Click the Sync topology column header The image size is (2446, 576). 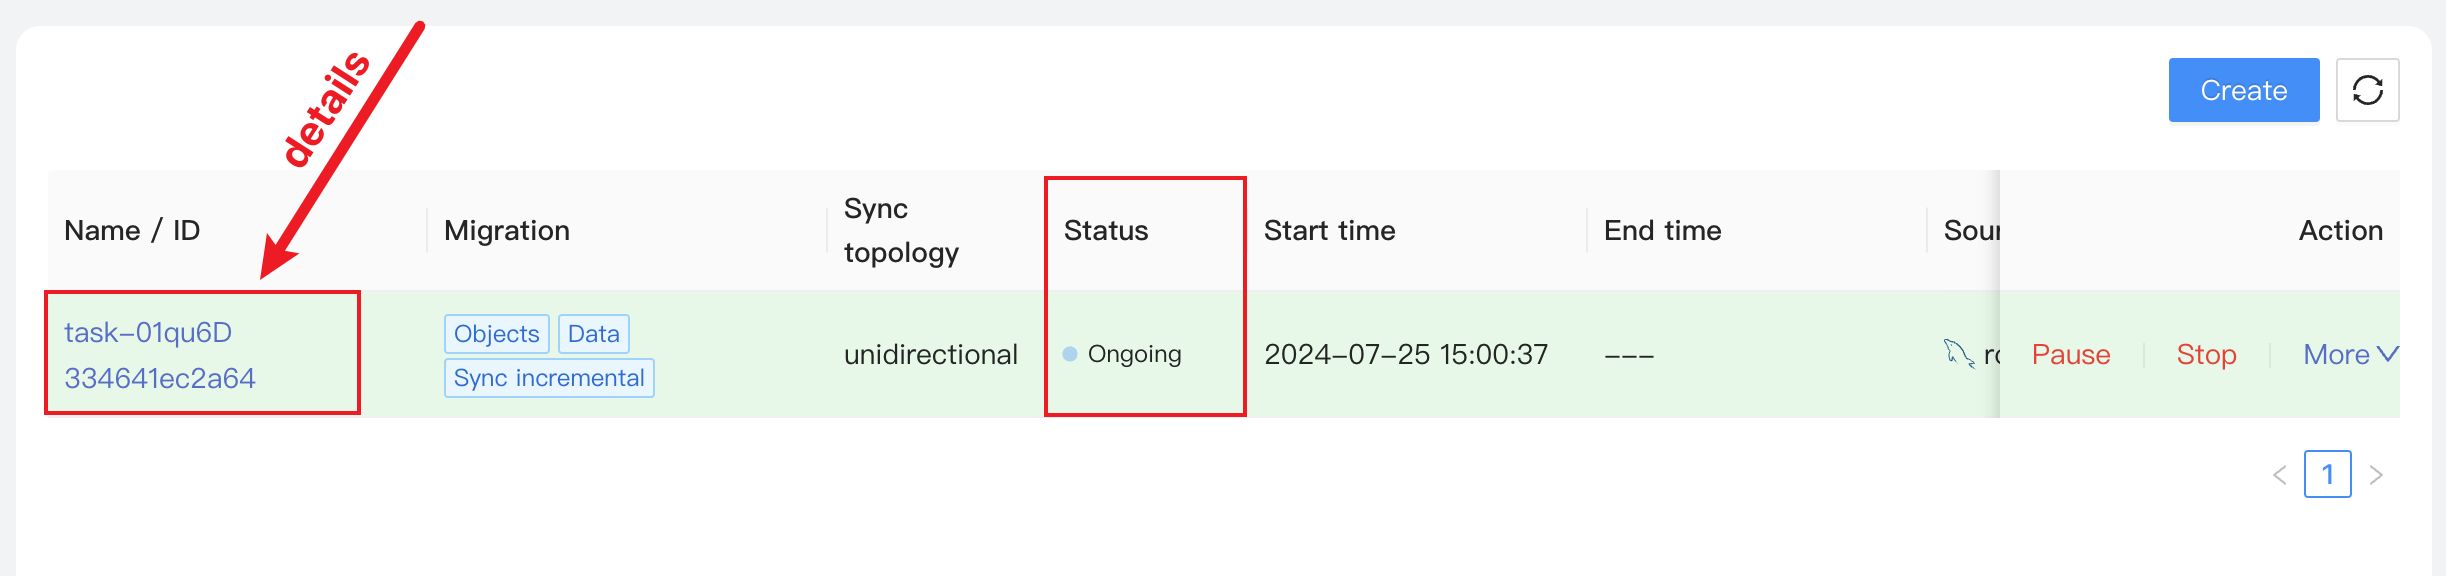(x=901, y=230)
